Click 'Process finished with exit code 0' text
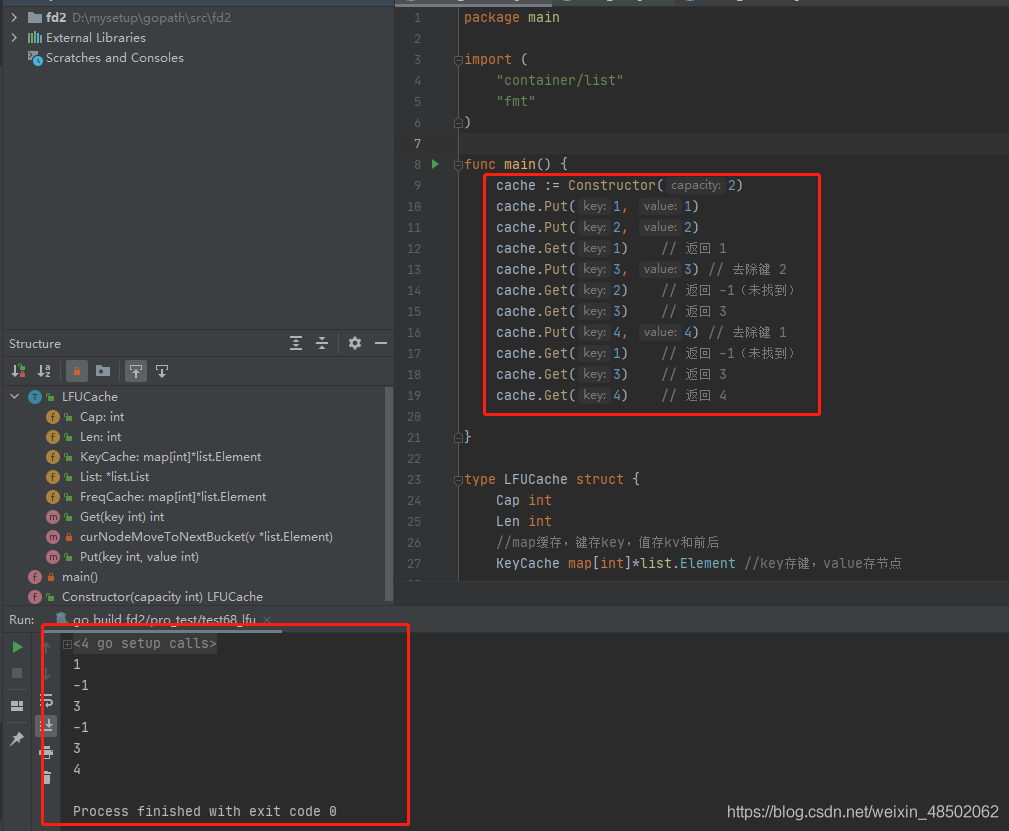Screen dimensions: 1009x831 coord(205,811)
